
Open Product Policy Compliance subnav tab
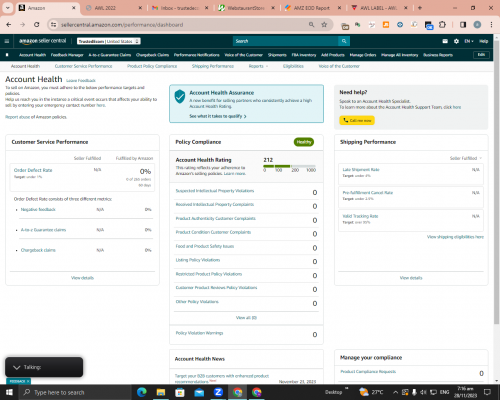[152, 66]
